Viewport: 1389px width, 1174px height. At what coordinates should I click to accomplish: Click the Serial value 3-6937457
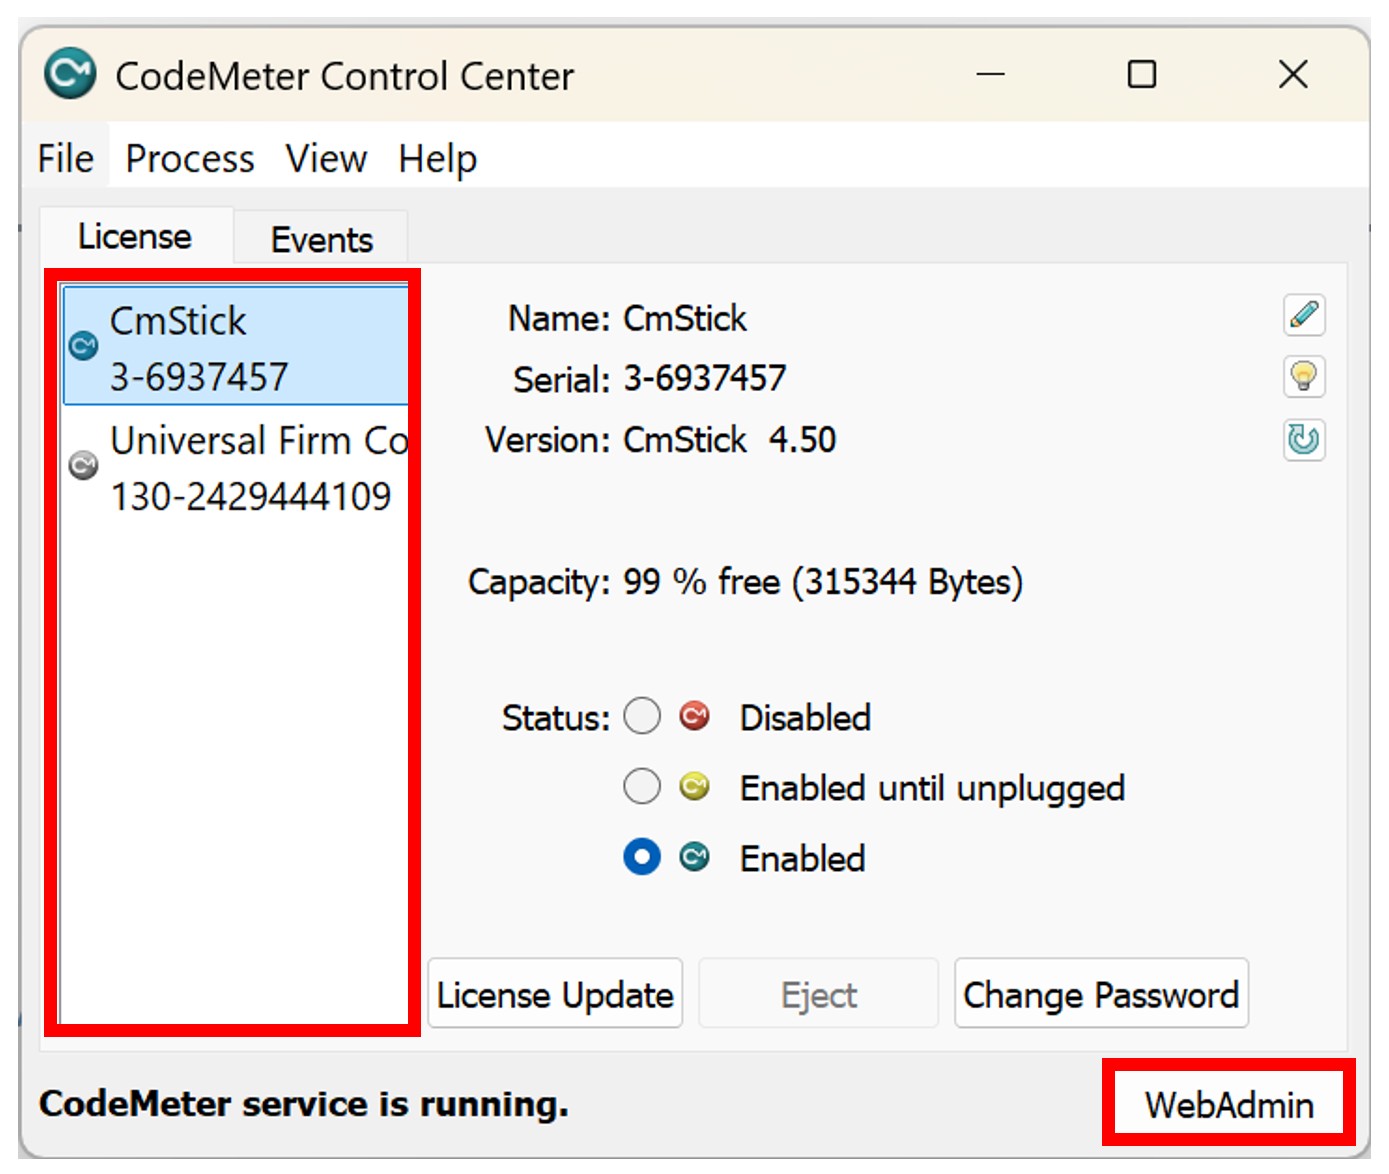point(705,379)
